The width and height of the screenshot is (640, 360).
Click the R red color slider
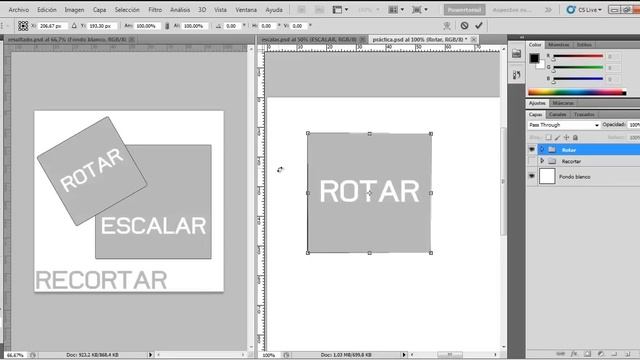click(x=578, y=56)
